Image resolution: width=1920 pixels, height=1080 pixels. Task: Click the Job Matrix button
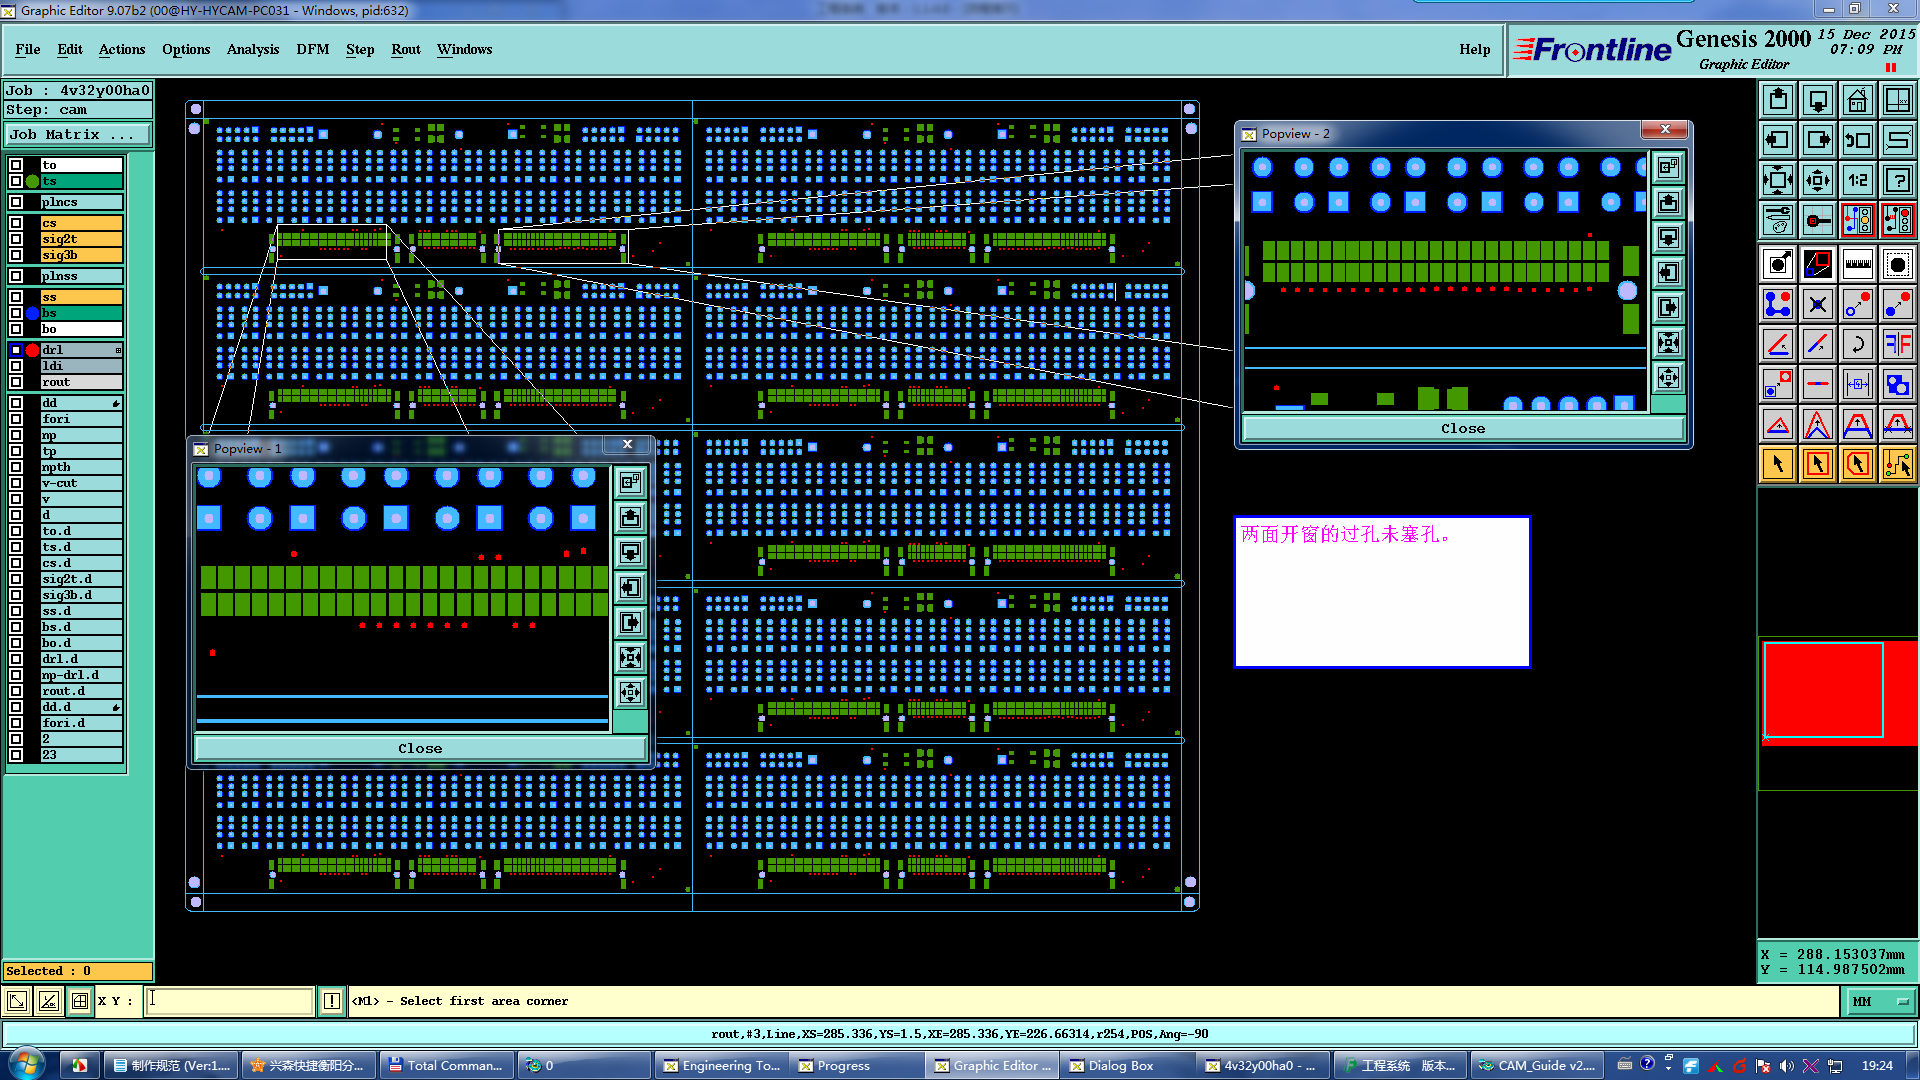tap(78, 134)
